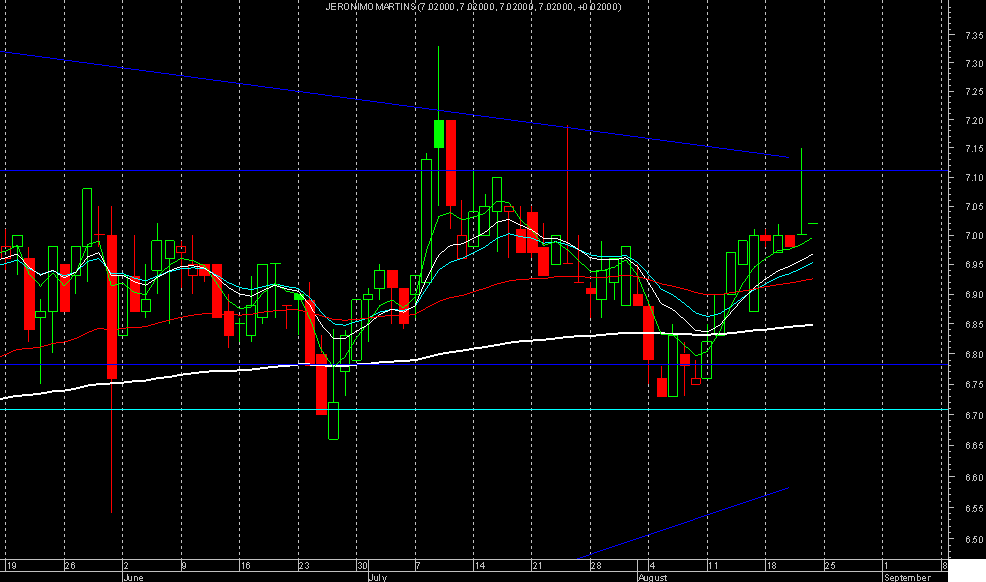Click the 6.80 price axis label
This screenshot has height=582, width=986.
975,354
